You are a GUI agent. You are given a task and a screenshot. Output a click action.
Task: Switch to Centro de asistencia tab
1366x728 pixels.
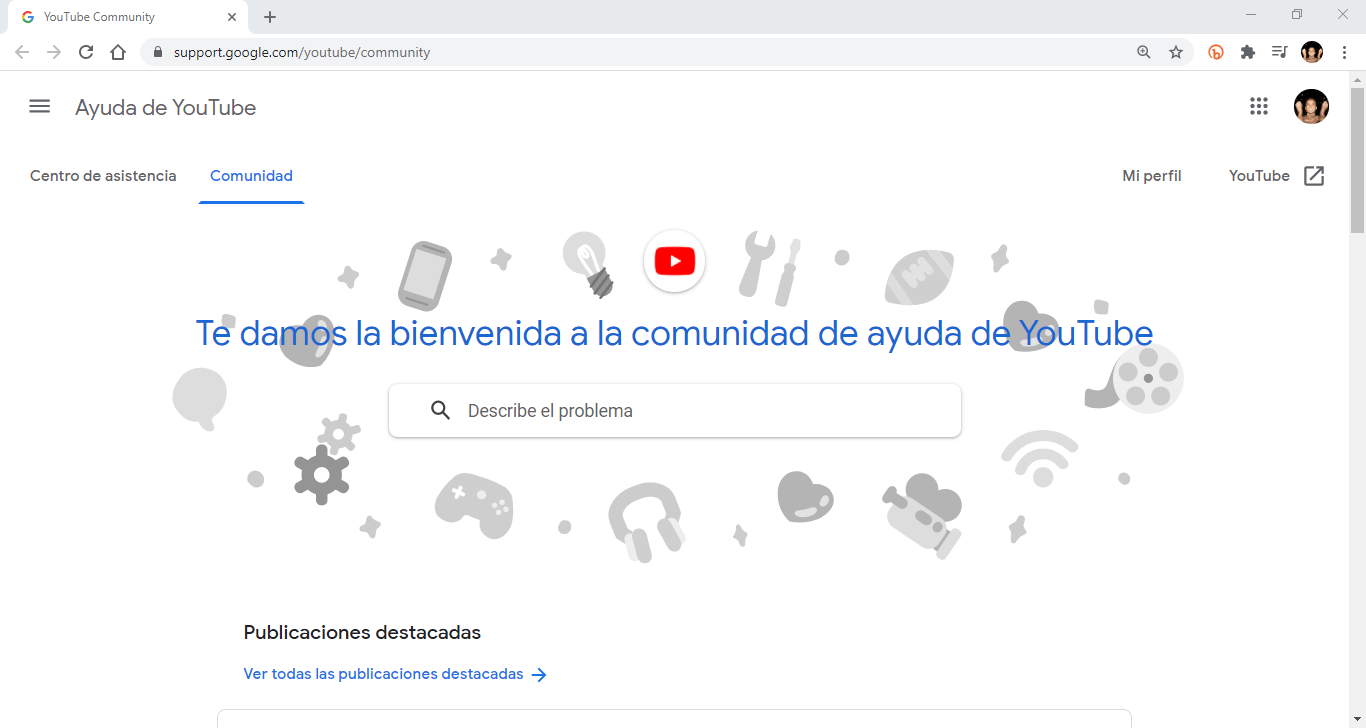coord(103,176)
